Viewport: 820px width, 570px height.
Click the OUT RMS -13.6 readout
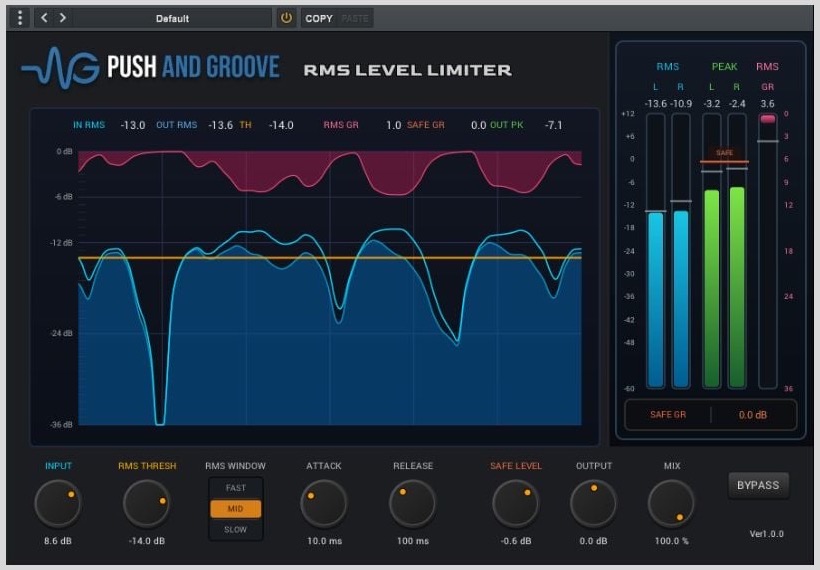tap(195, 125)
